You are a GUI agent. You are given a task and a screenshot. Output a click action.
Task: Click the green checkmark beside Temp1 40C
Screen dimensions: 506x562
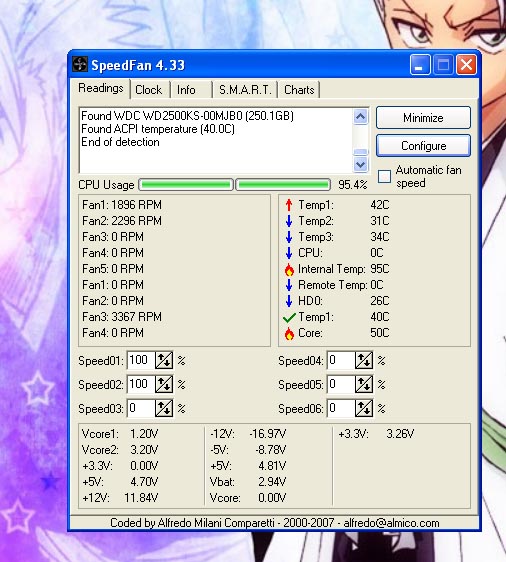pos(289,317)
